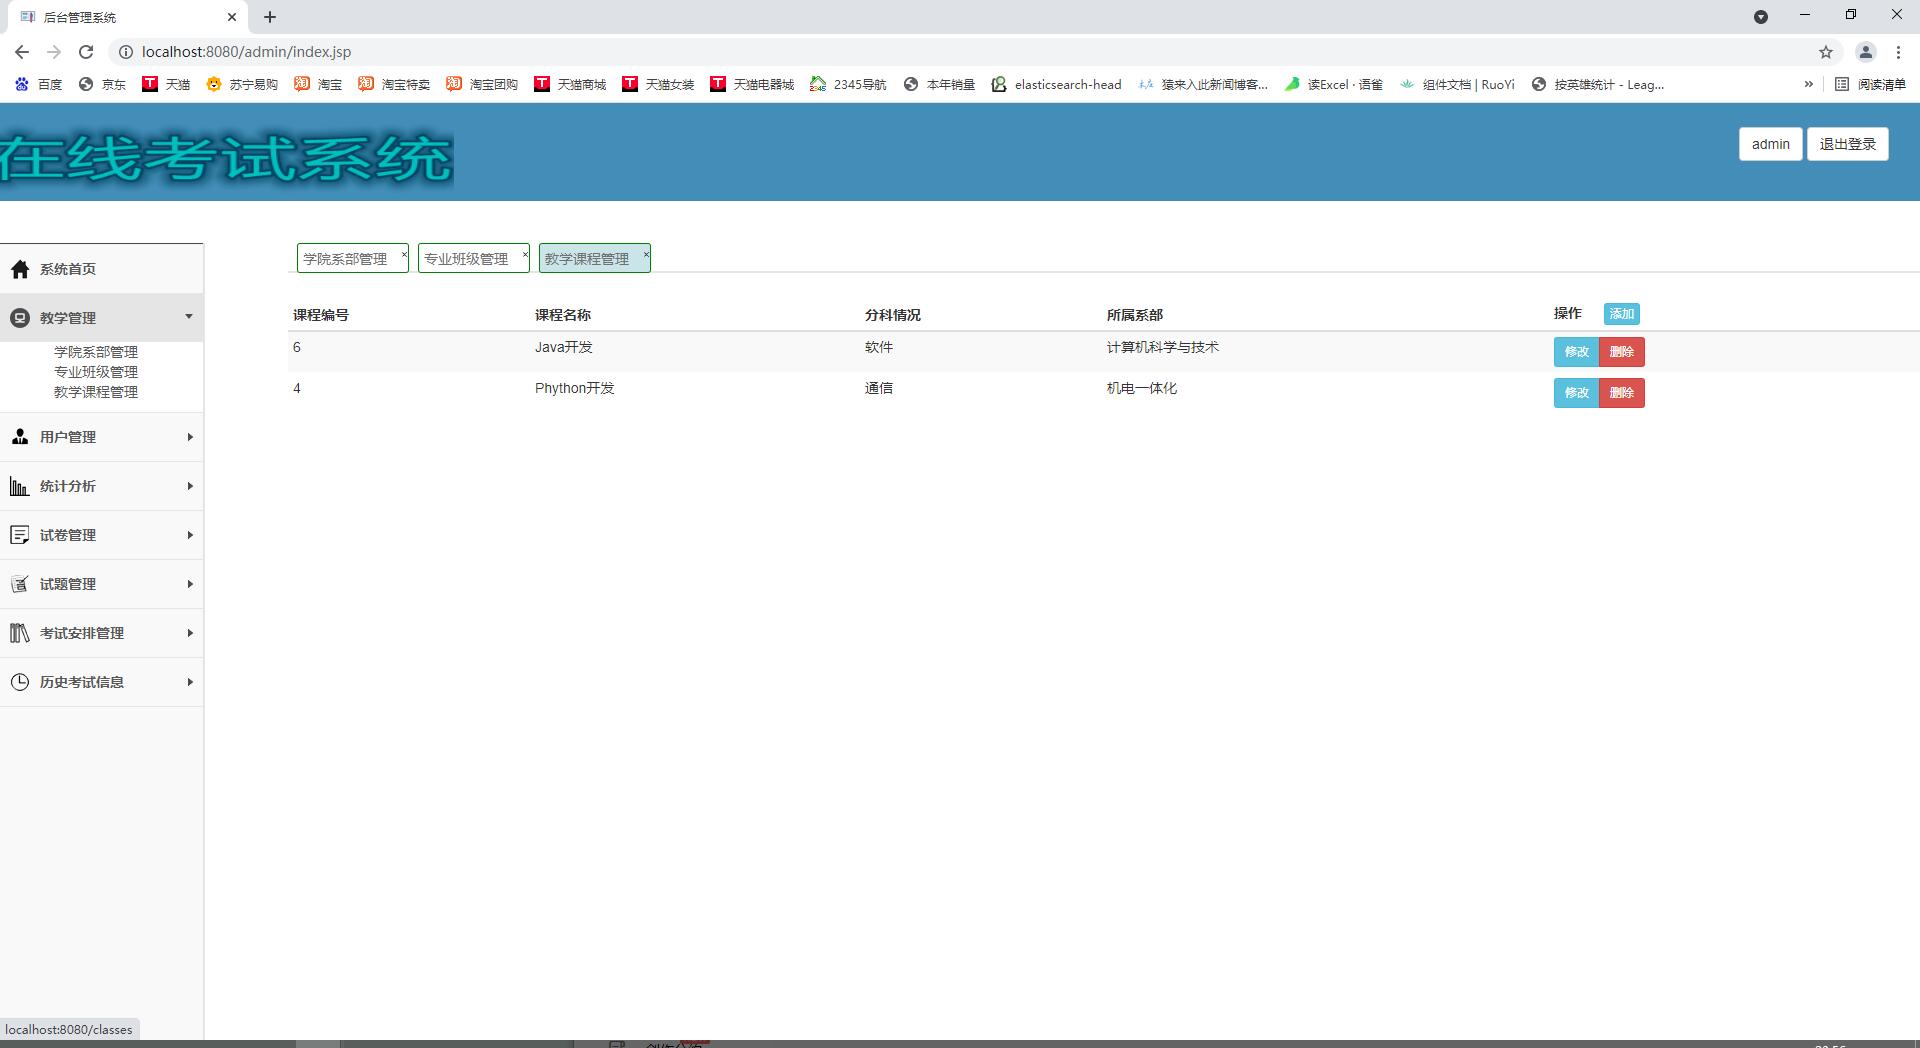Open the 系统首页 home icon

(x=20, y=269)
